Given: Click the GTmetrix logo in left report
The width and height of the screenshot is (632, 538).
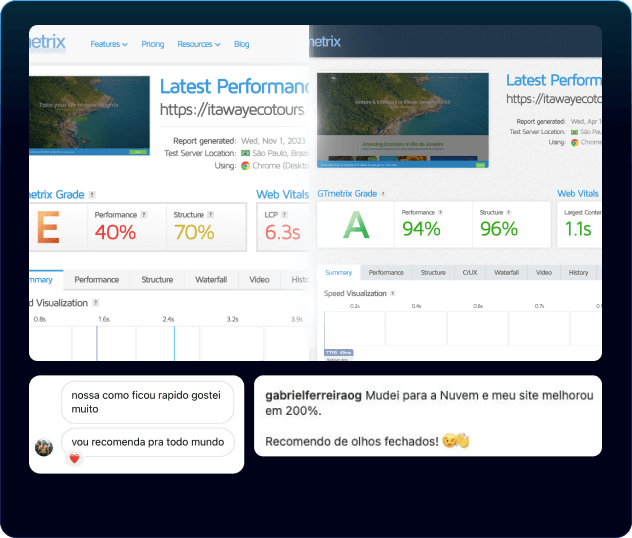Looking at the screenshot, I should coord(48,42).
